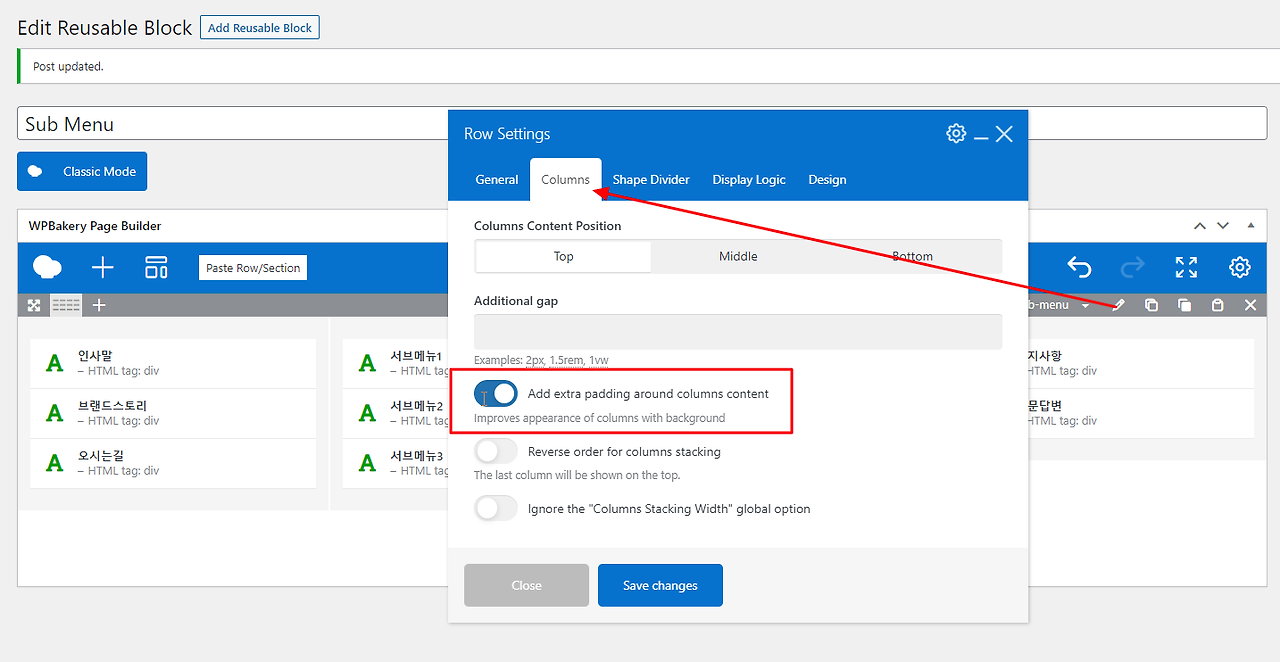This screenshot has height=662, width=1280.
Task: Select Bottom columns content position
Action: [x=913, y=256]
